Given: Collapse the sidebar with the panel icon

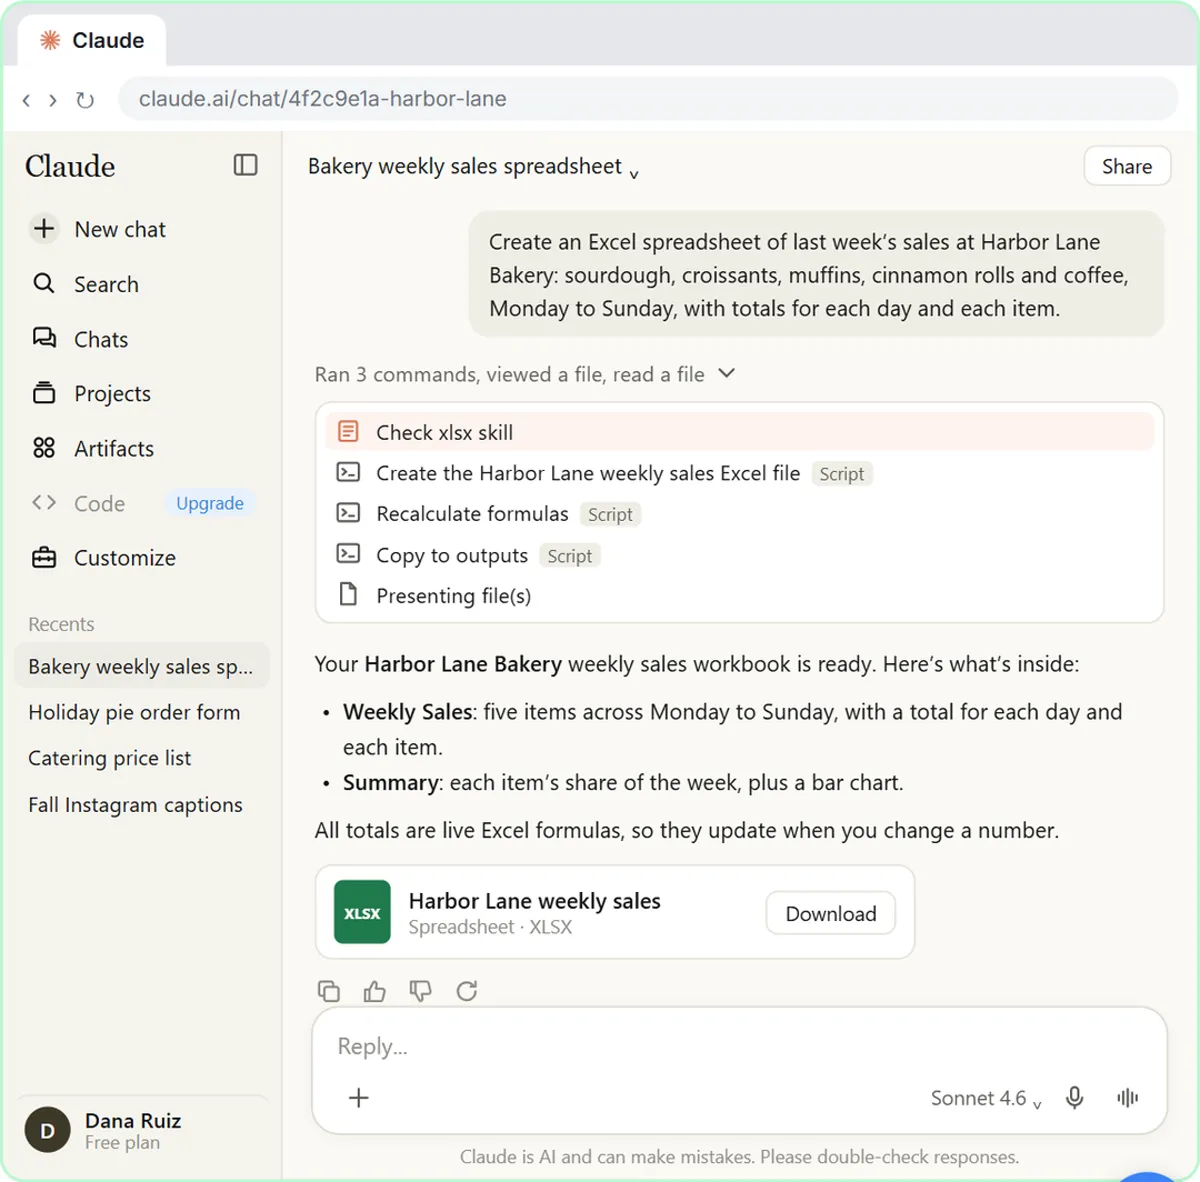Looking at the screenshot, I should (x=245, y=165).
